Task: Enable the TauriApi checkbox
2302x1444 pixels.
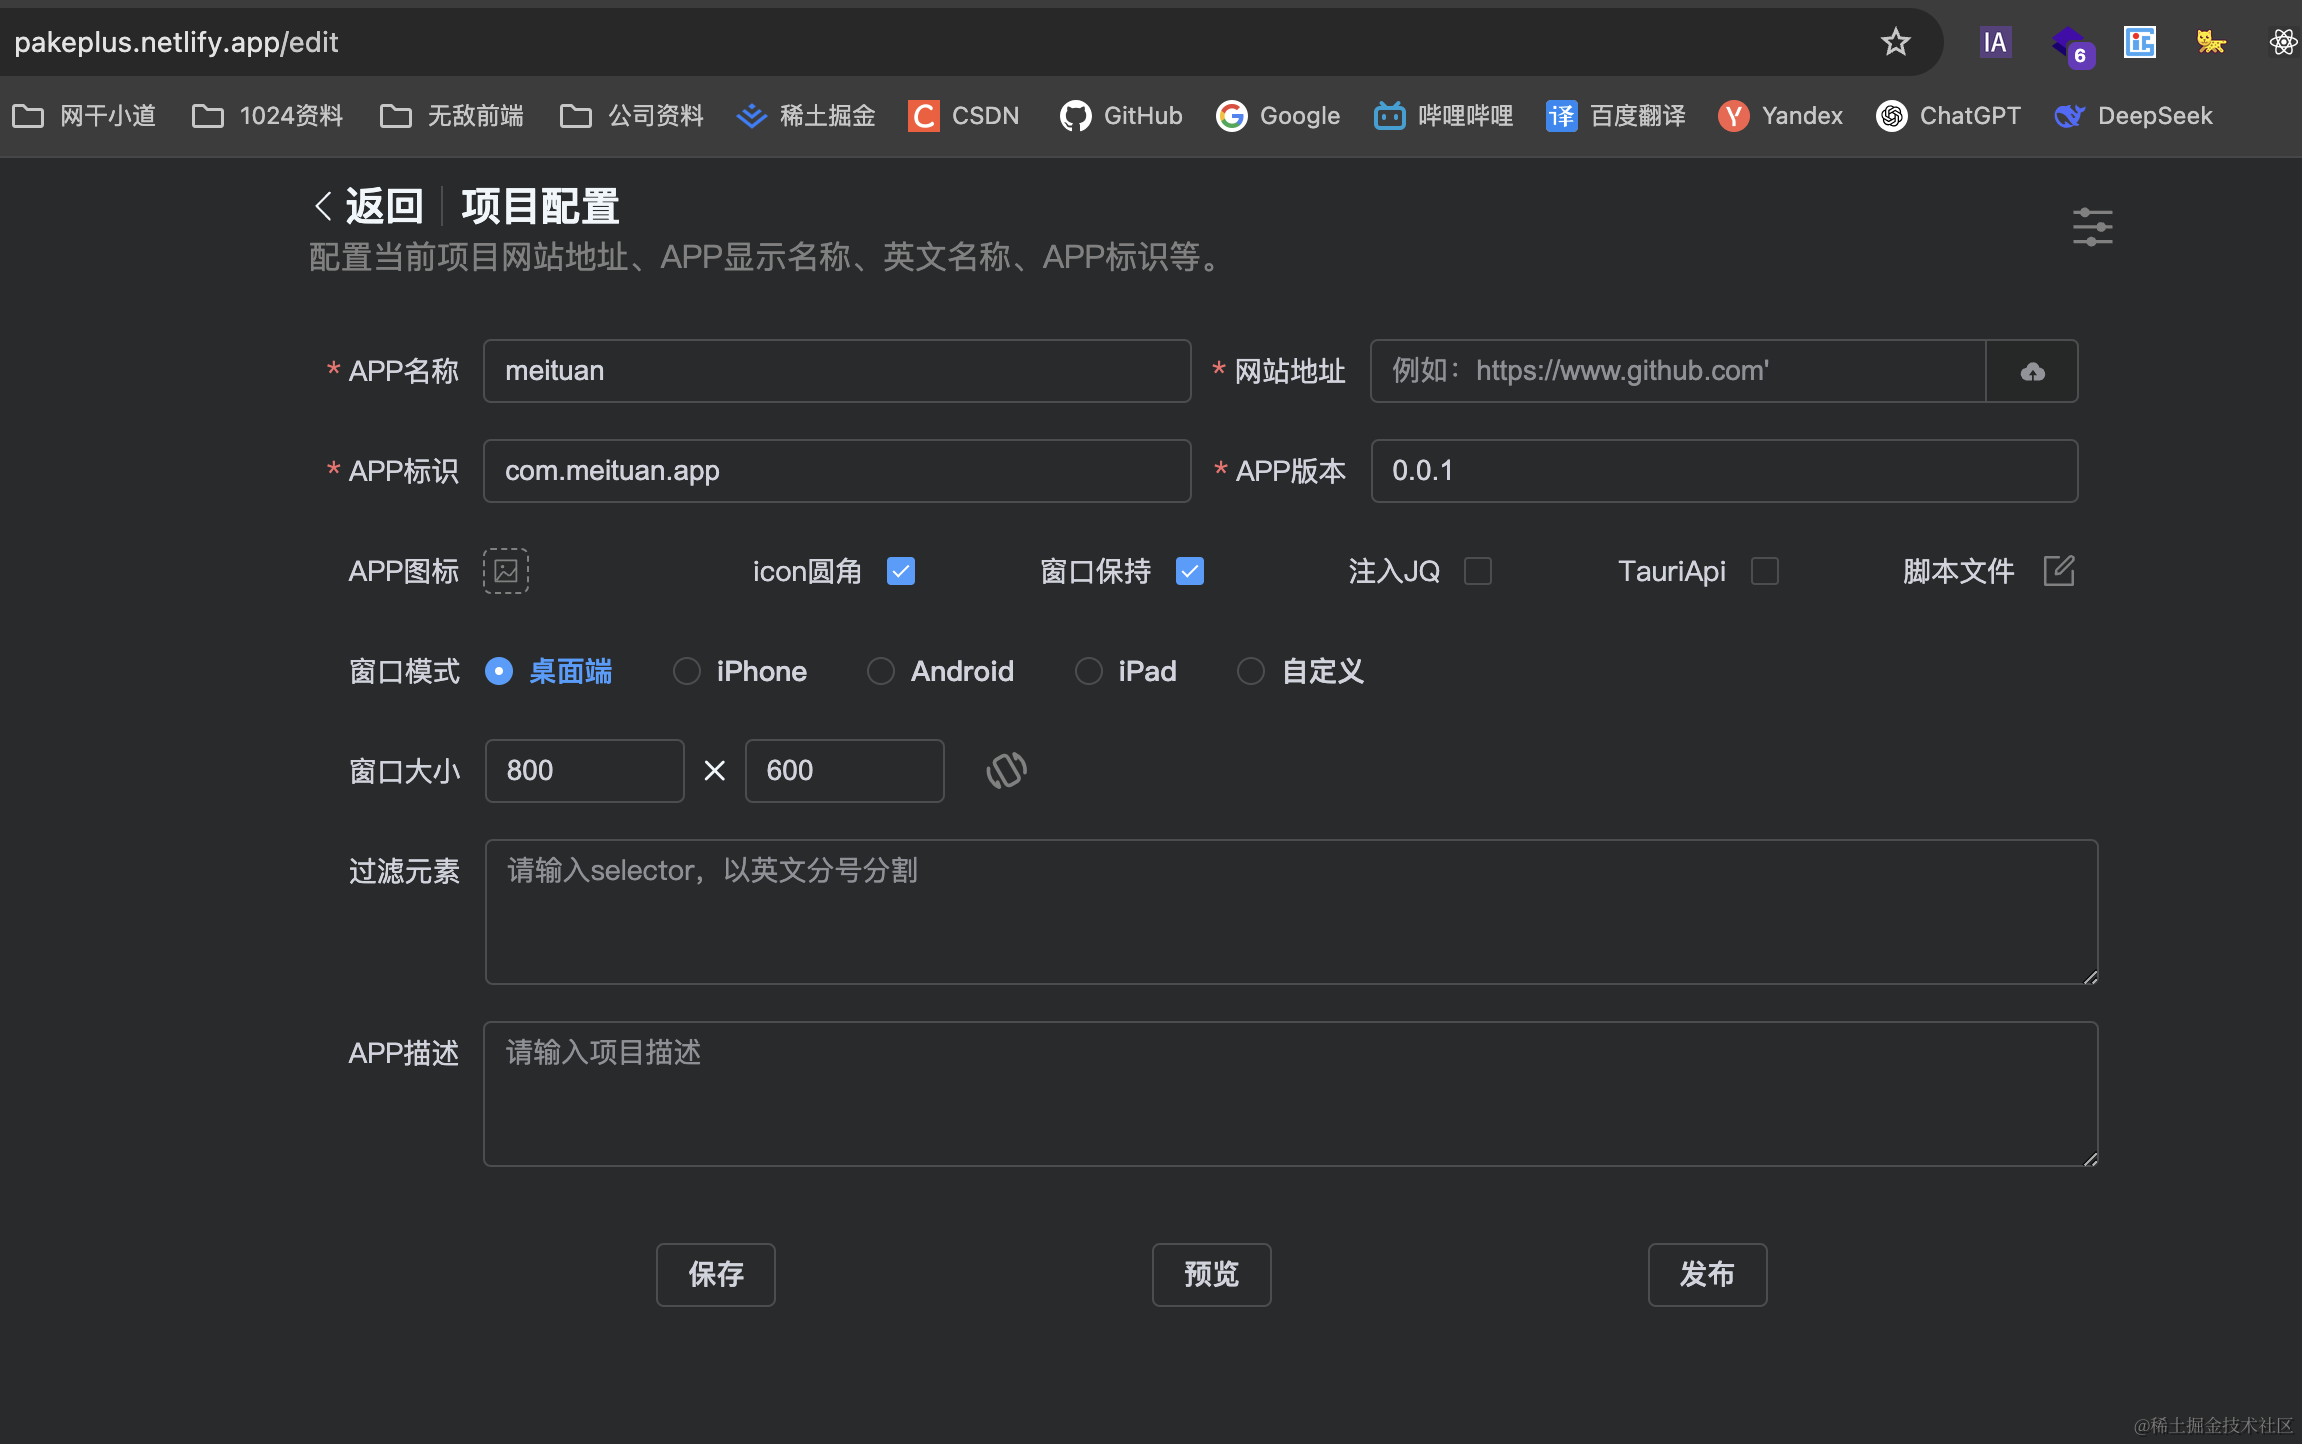Action: coord(1765,571)
